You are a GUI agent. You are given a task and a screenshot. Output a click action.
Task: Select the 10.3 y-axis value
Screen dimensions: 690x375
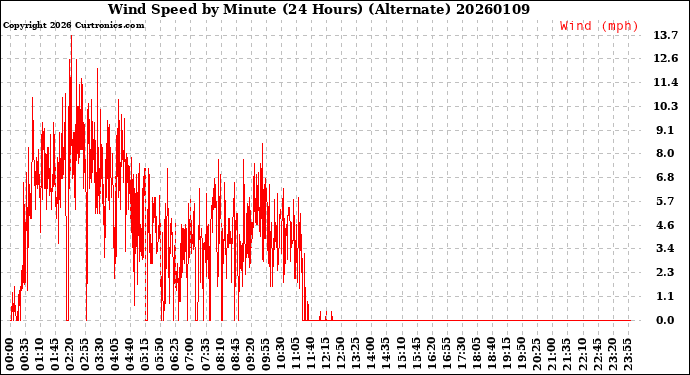point(666,106)
